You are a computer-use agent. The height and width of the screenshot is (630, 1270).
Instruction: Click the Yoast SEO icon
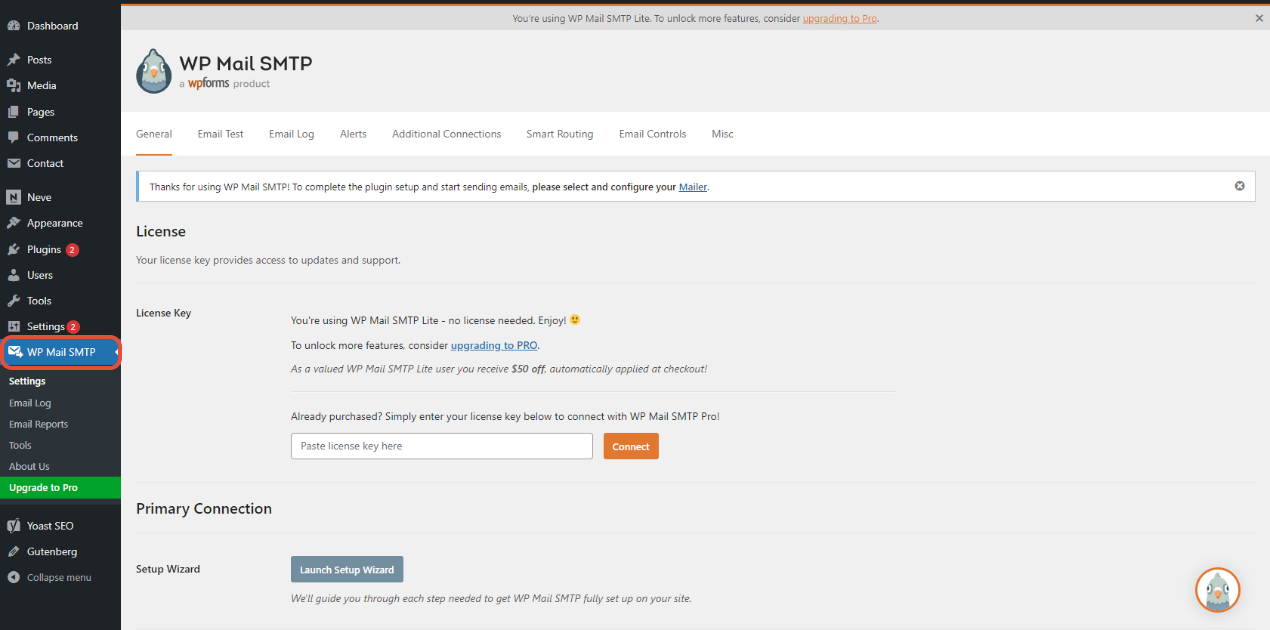(14, 526)
